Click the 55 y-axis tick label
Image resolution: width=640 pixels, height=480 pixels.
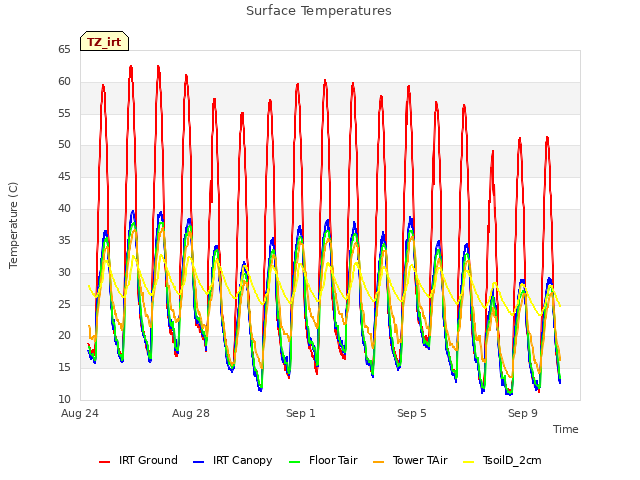64,113
